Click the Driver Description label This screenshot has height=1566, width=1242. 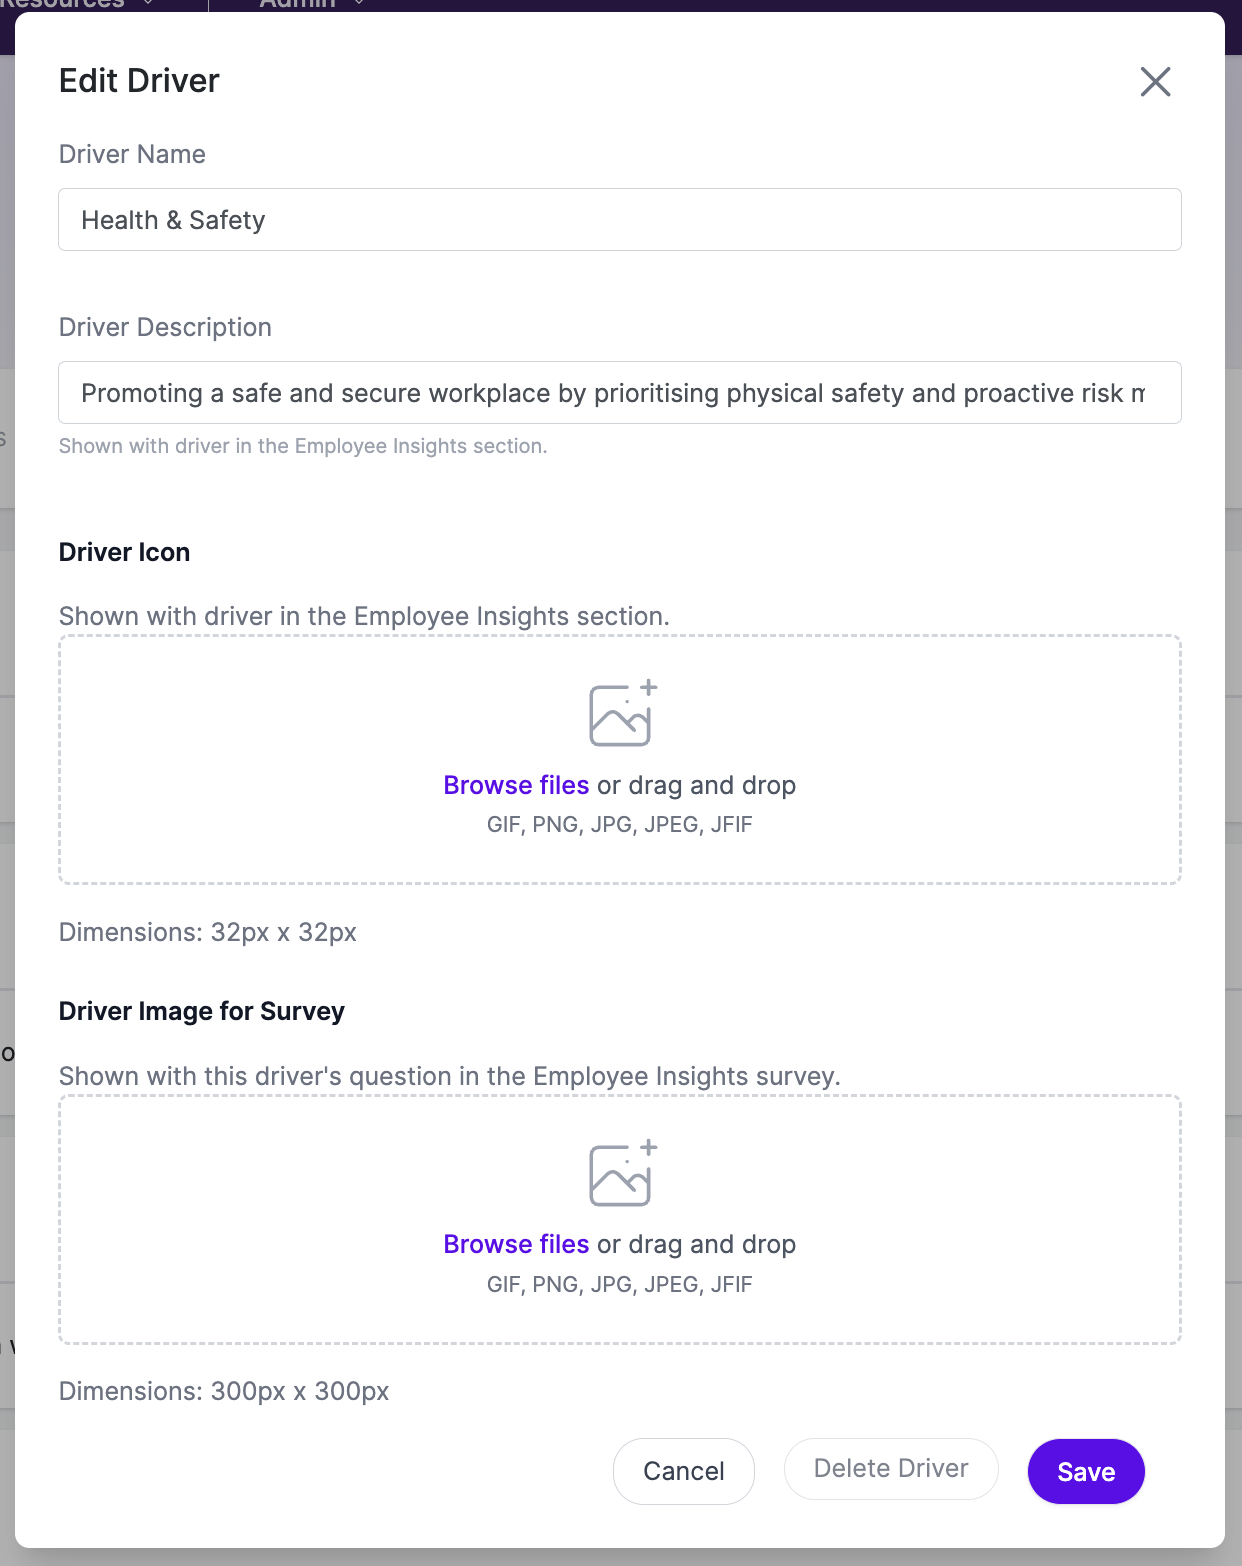pyautogui.click(x=165, y=327)
